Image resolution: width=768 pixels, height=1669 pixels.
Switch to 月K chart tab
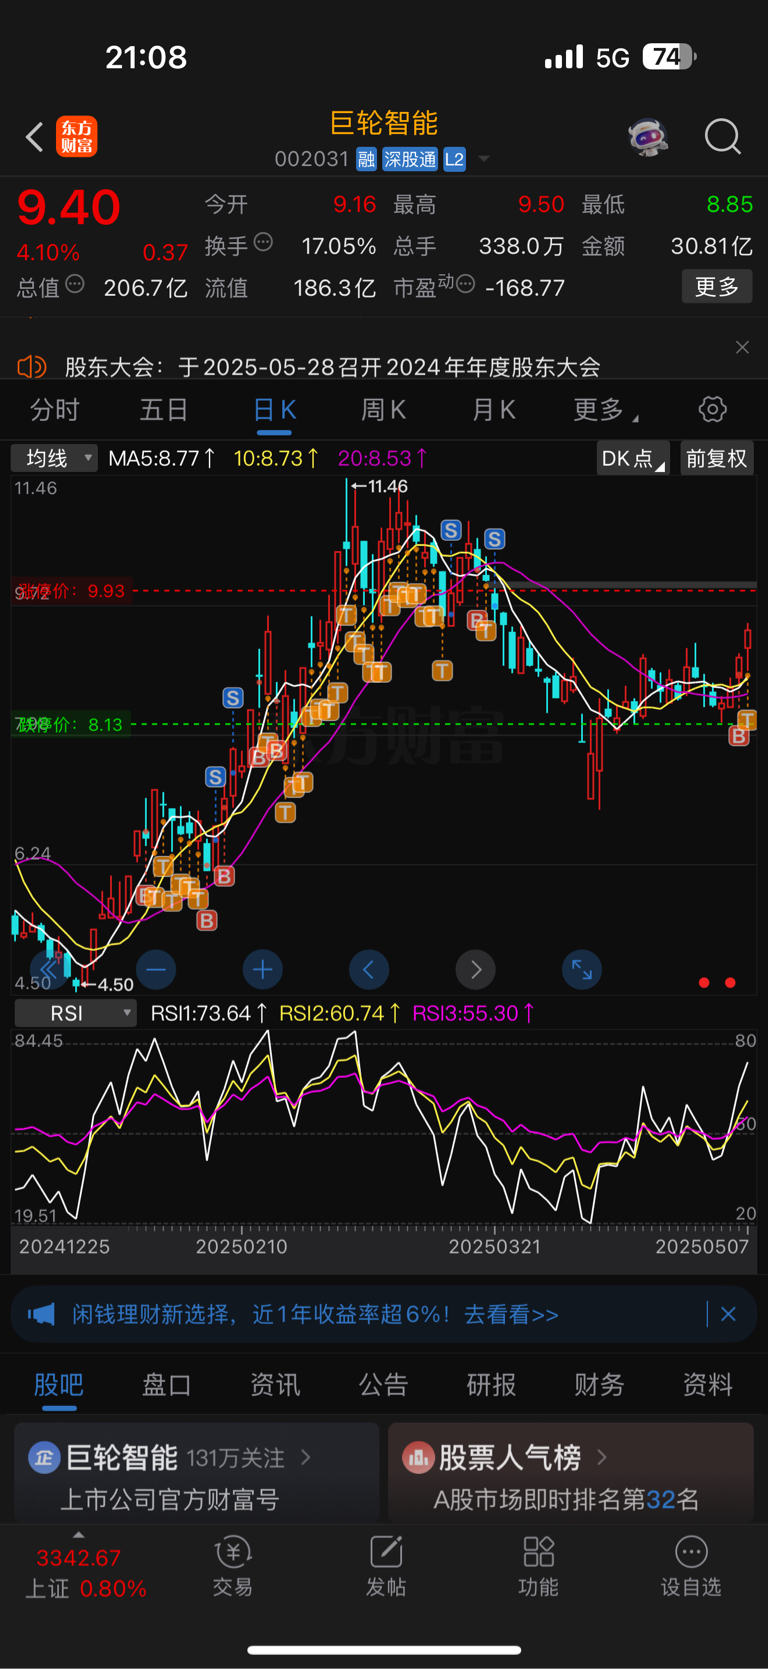coord(493,409)
